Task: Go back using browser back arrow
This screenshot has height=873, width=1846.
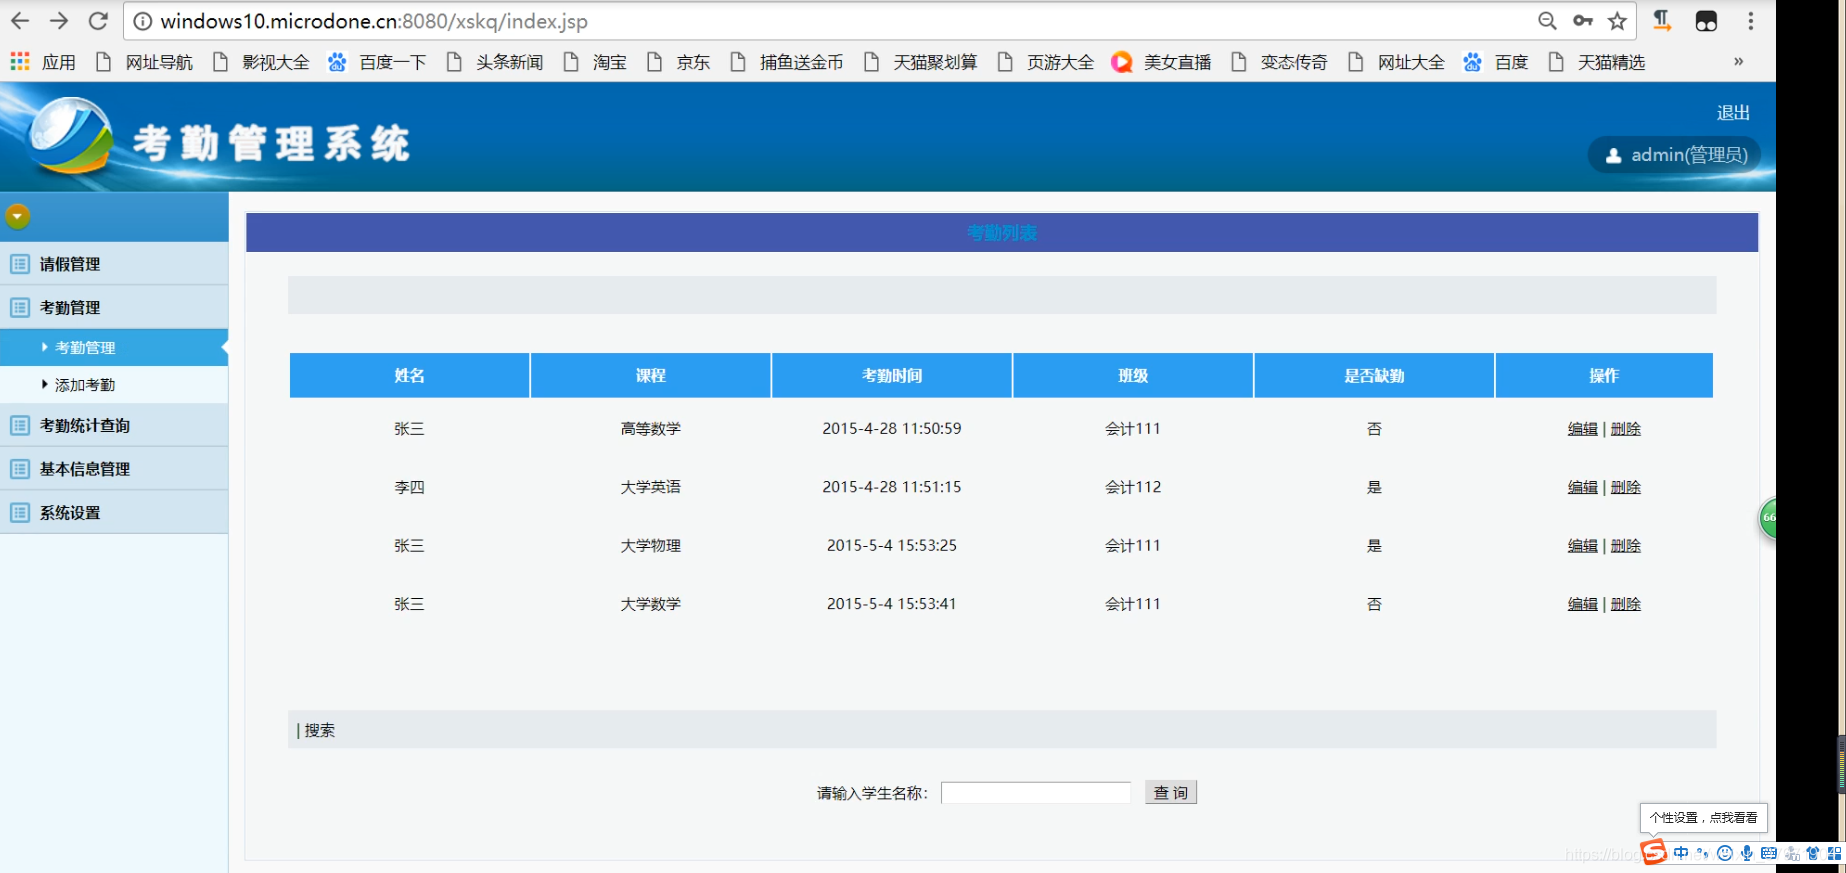Action: (20, 21)
